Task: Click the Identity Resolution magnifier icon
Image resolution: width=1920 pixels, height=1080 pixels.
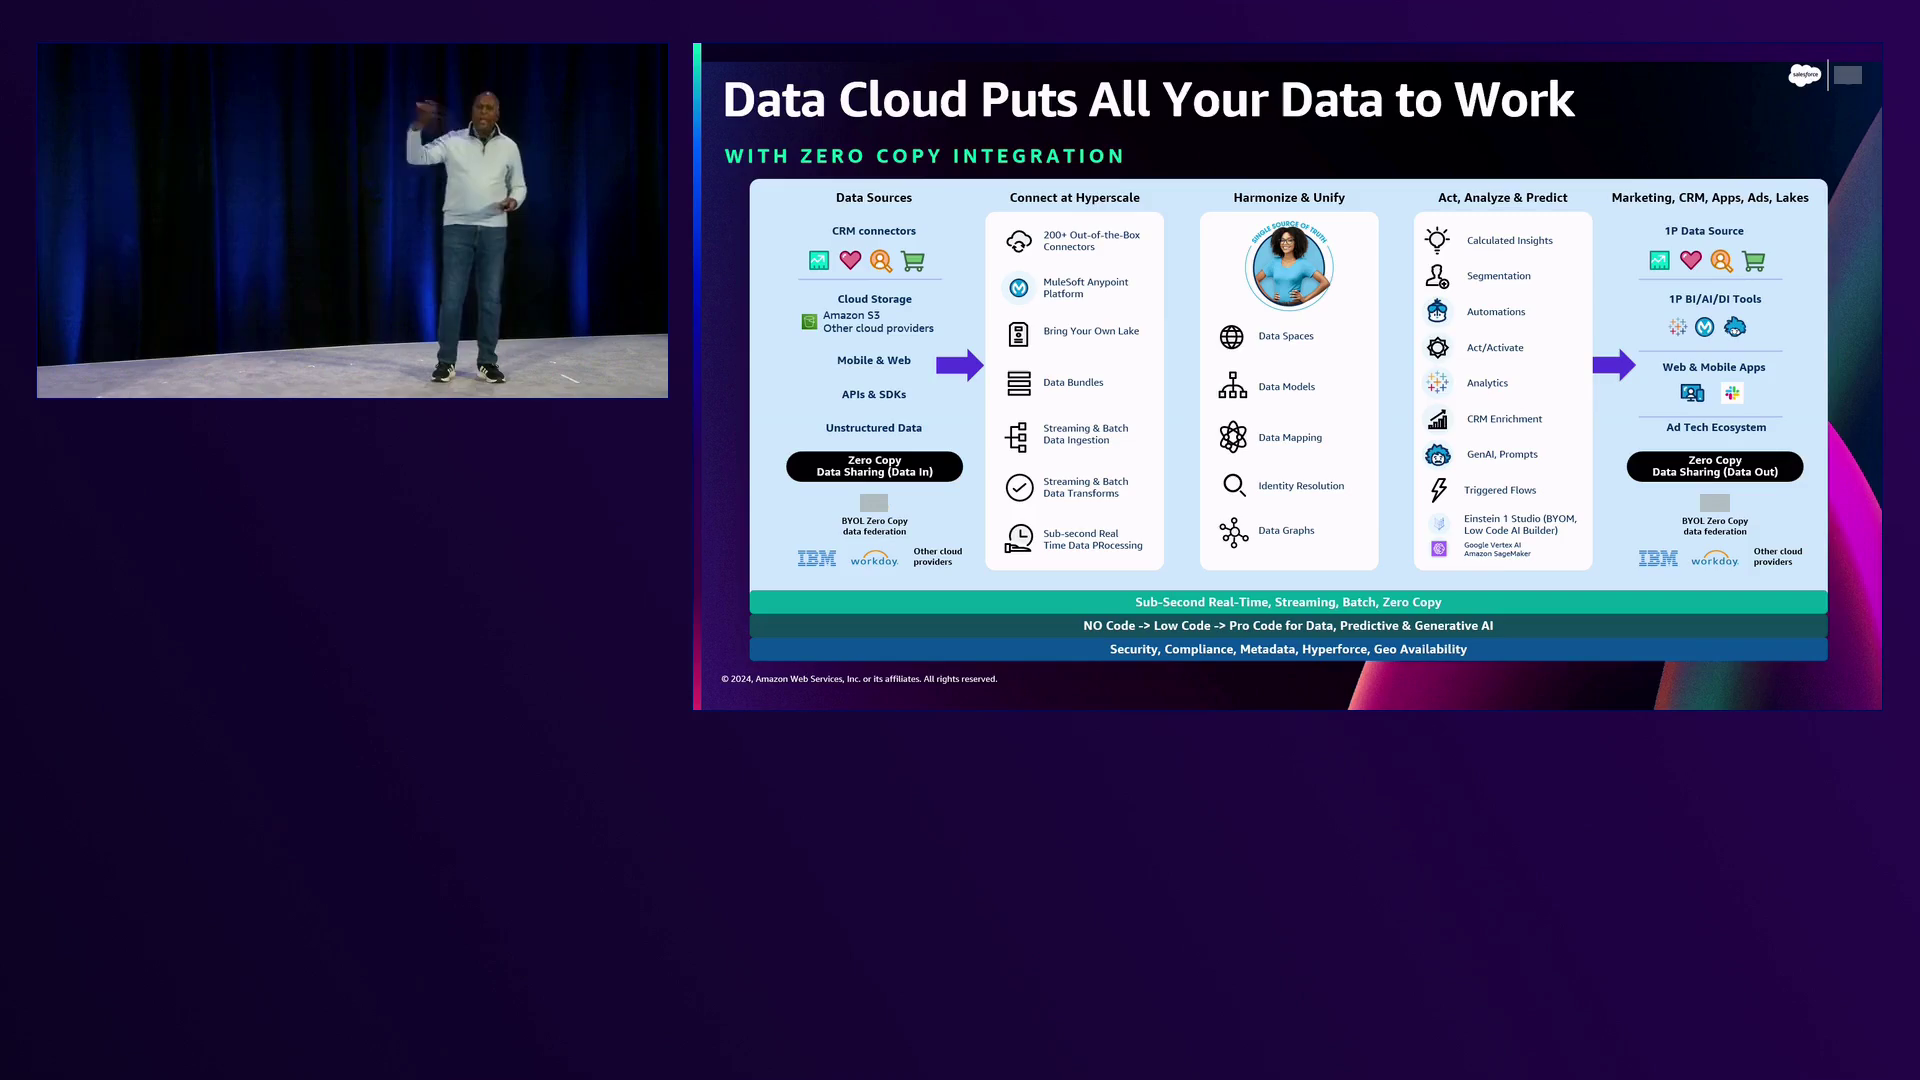Action: (1234, 486)
